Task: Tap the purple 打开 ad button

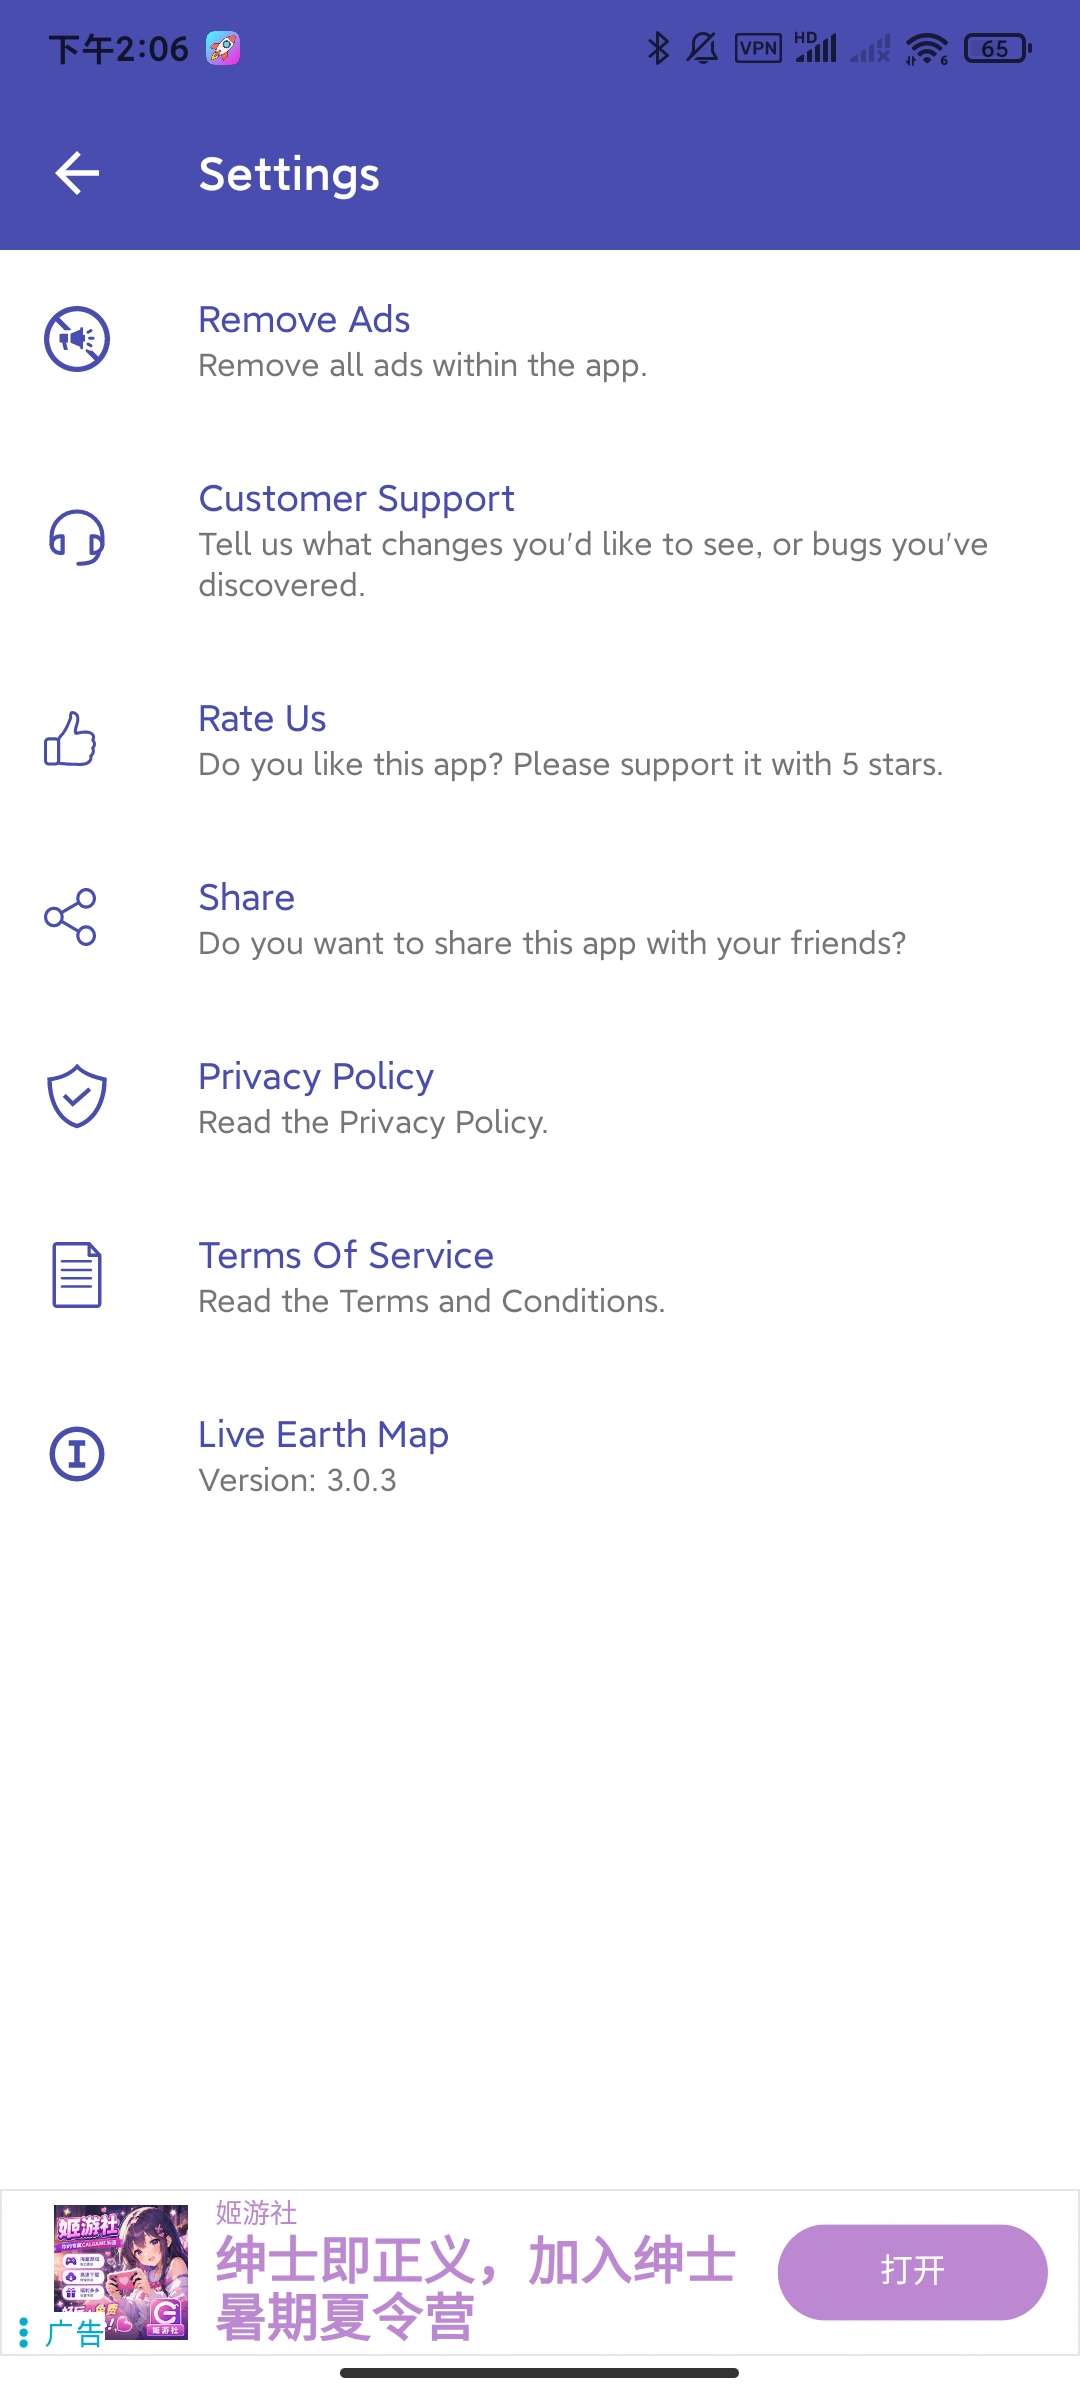Action: point(912,2271)
